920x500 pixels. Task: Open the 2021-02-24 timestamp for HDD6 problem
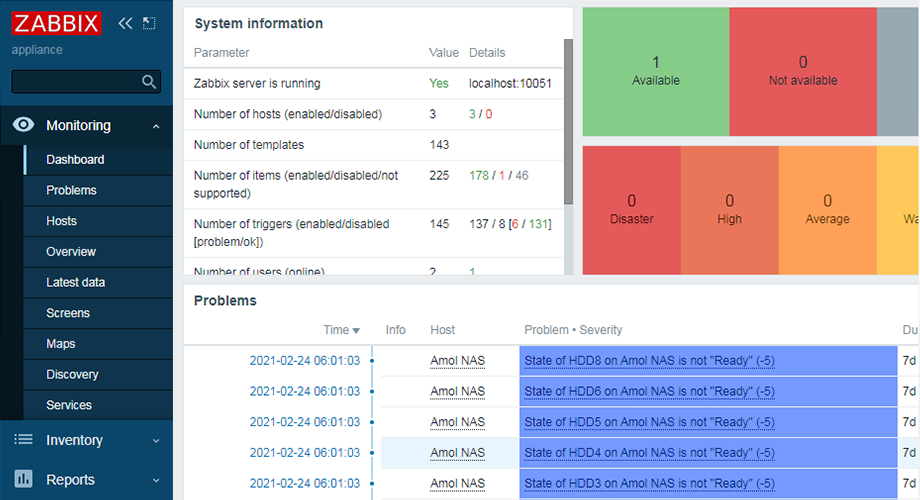[304, 391]
